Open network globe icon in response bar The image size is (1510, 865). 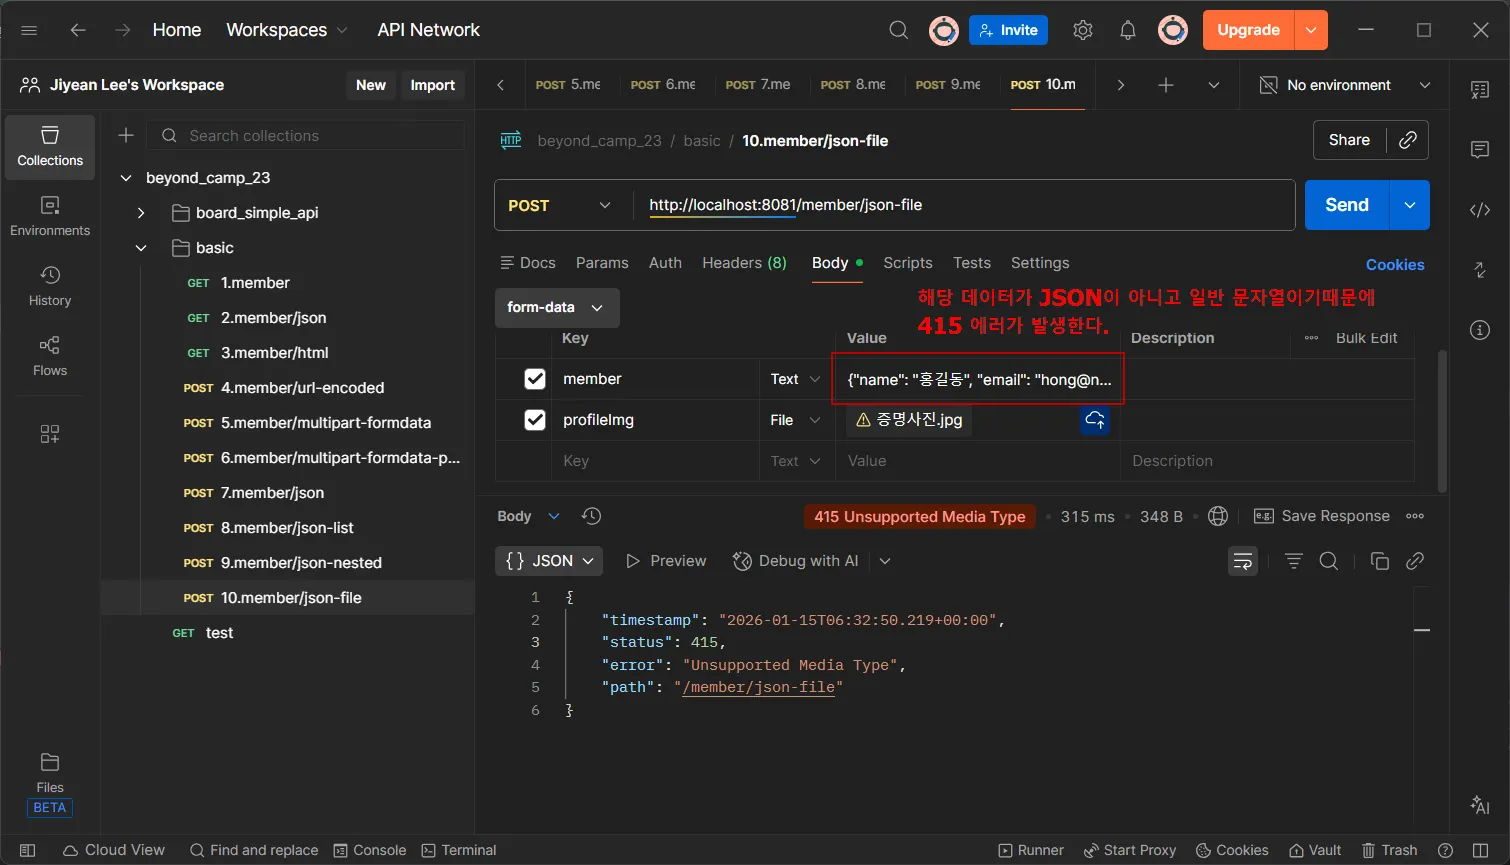(1218, 516)
